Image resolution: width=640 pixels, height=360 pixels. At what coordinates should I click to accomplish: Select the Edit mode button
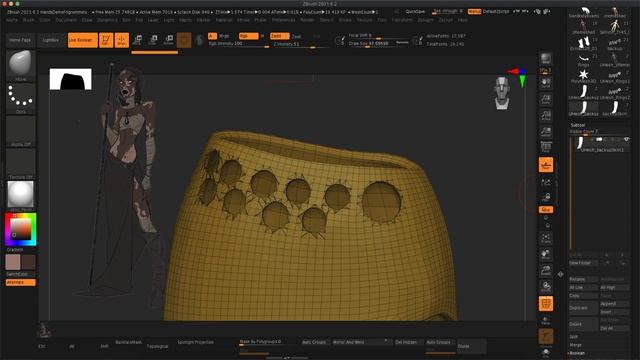(106, 40)
